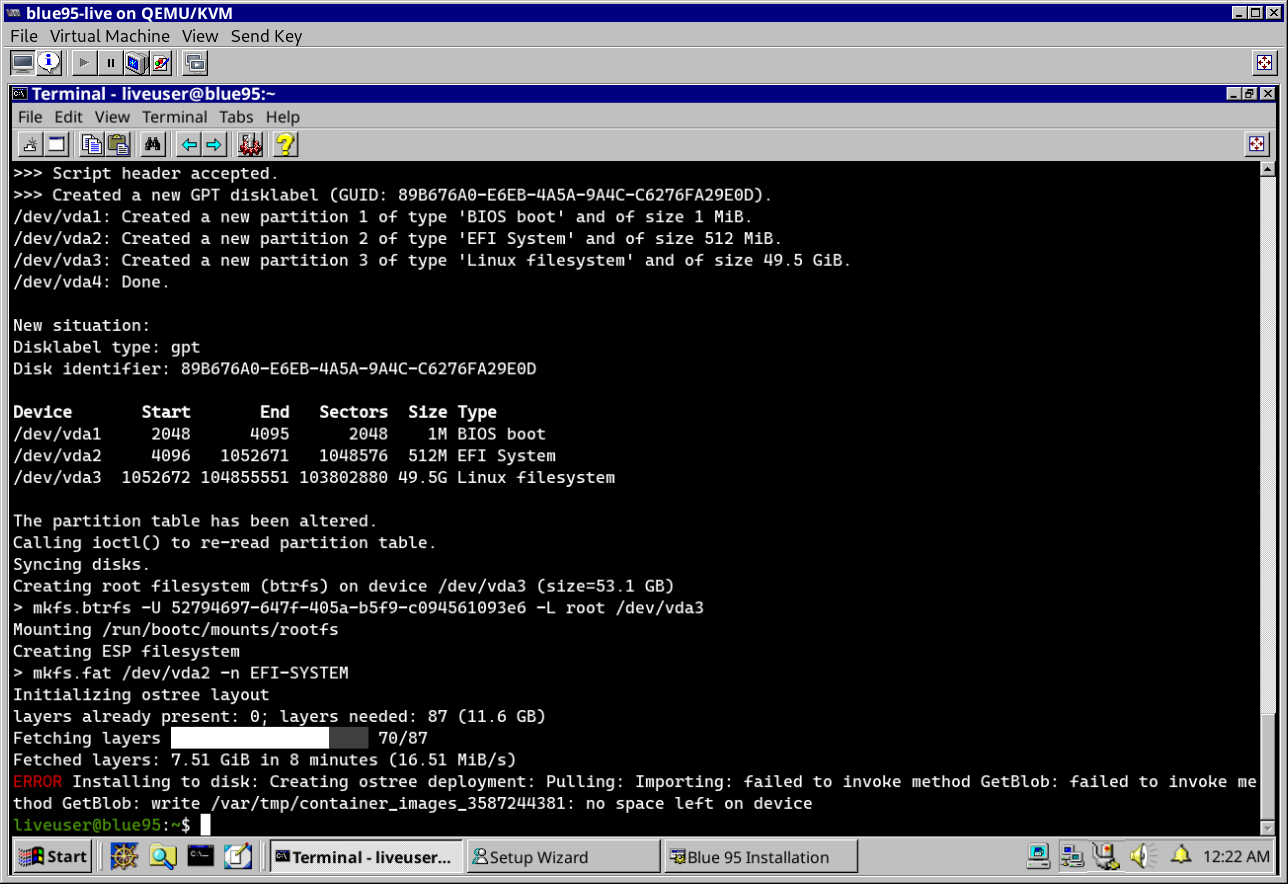This screenshot has height=884, width=1288.
Task: Switch to Blue 95 Installation taskbar button
Action: pos(761,857)
